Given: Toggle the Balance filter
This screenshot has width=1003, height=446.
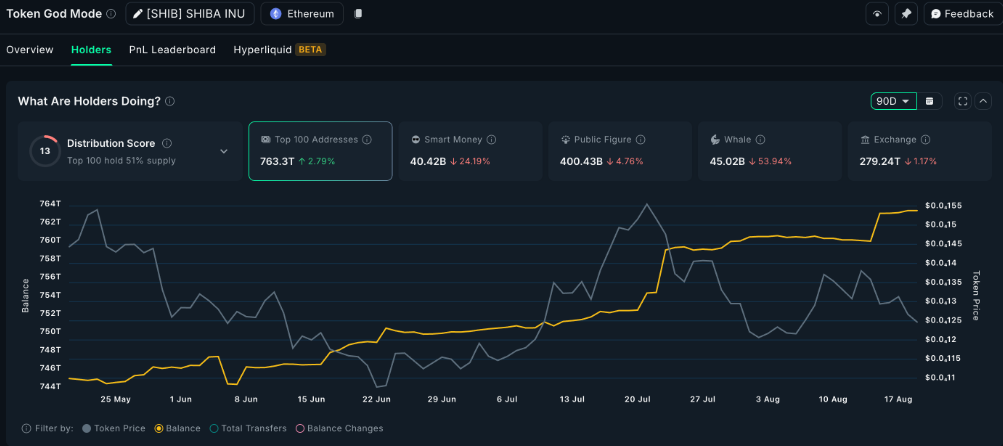Looking at the screenshot, I should pyautogui.click(x=178, y=428).
